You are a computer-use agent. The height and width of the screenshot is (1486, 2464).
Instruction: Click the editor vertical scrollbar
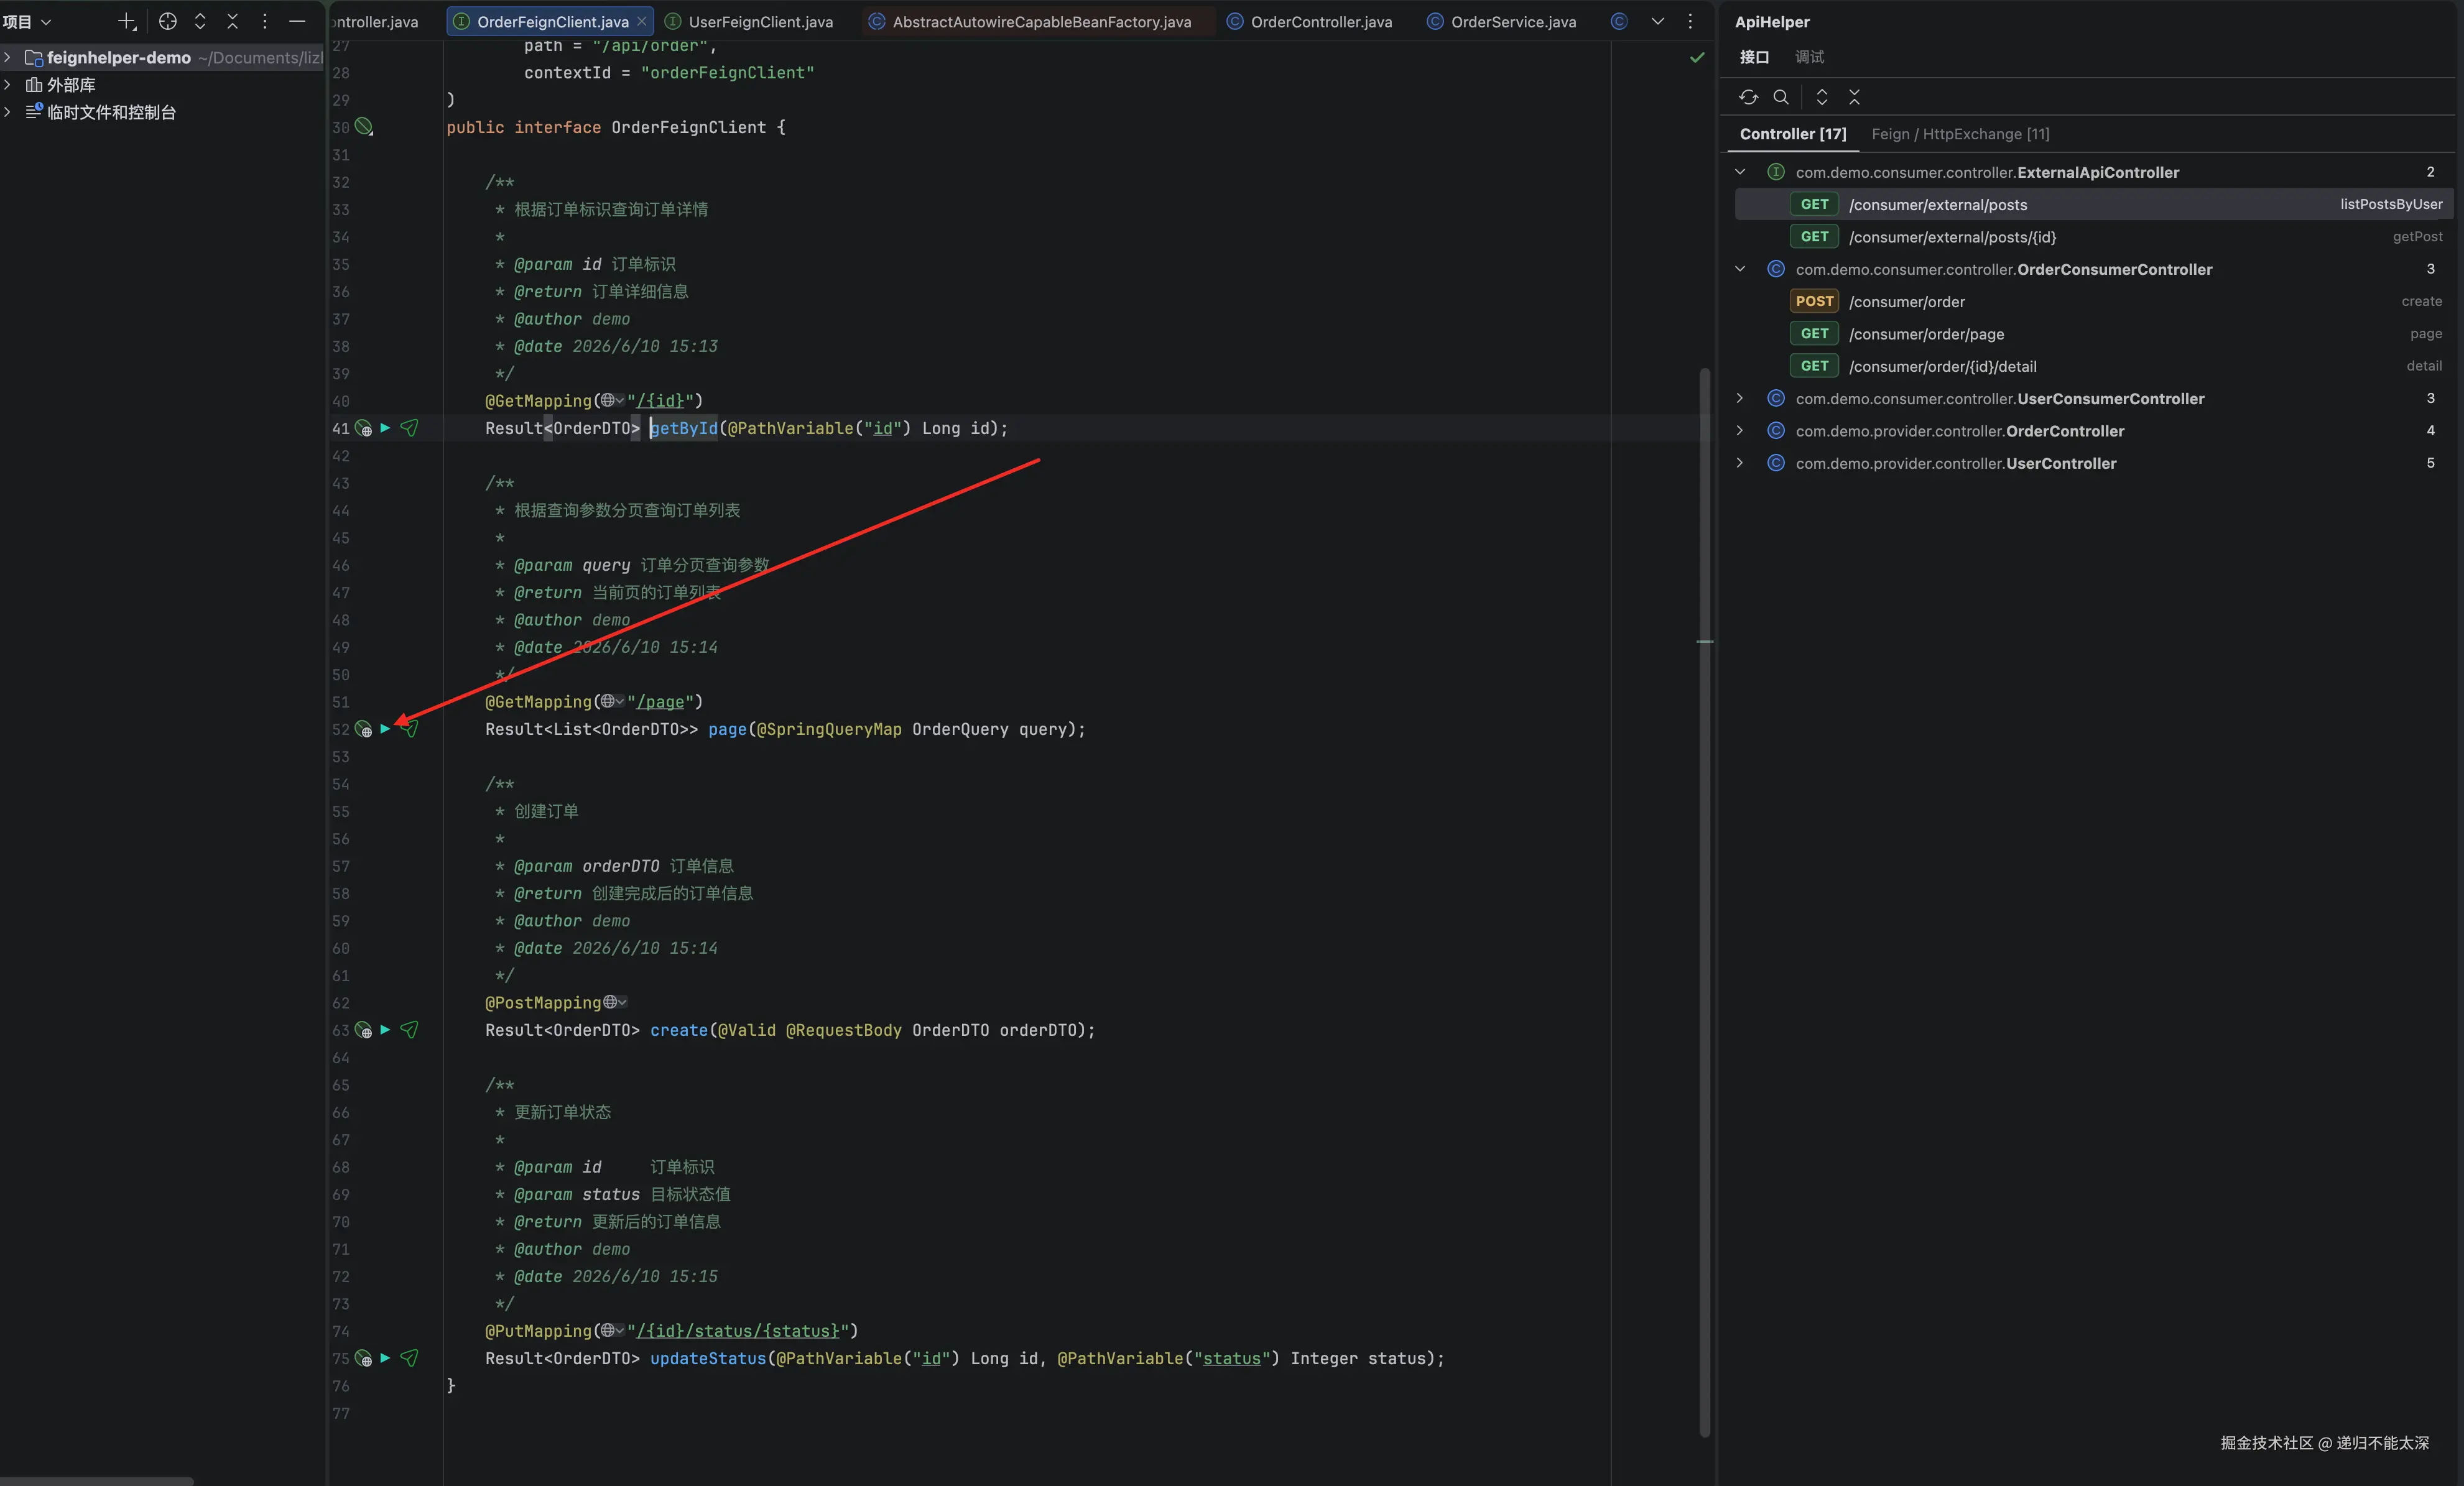[1704, 900]
